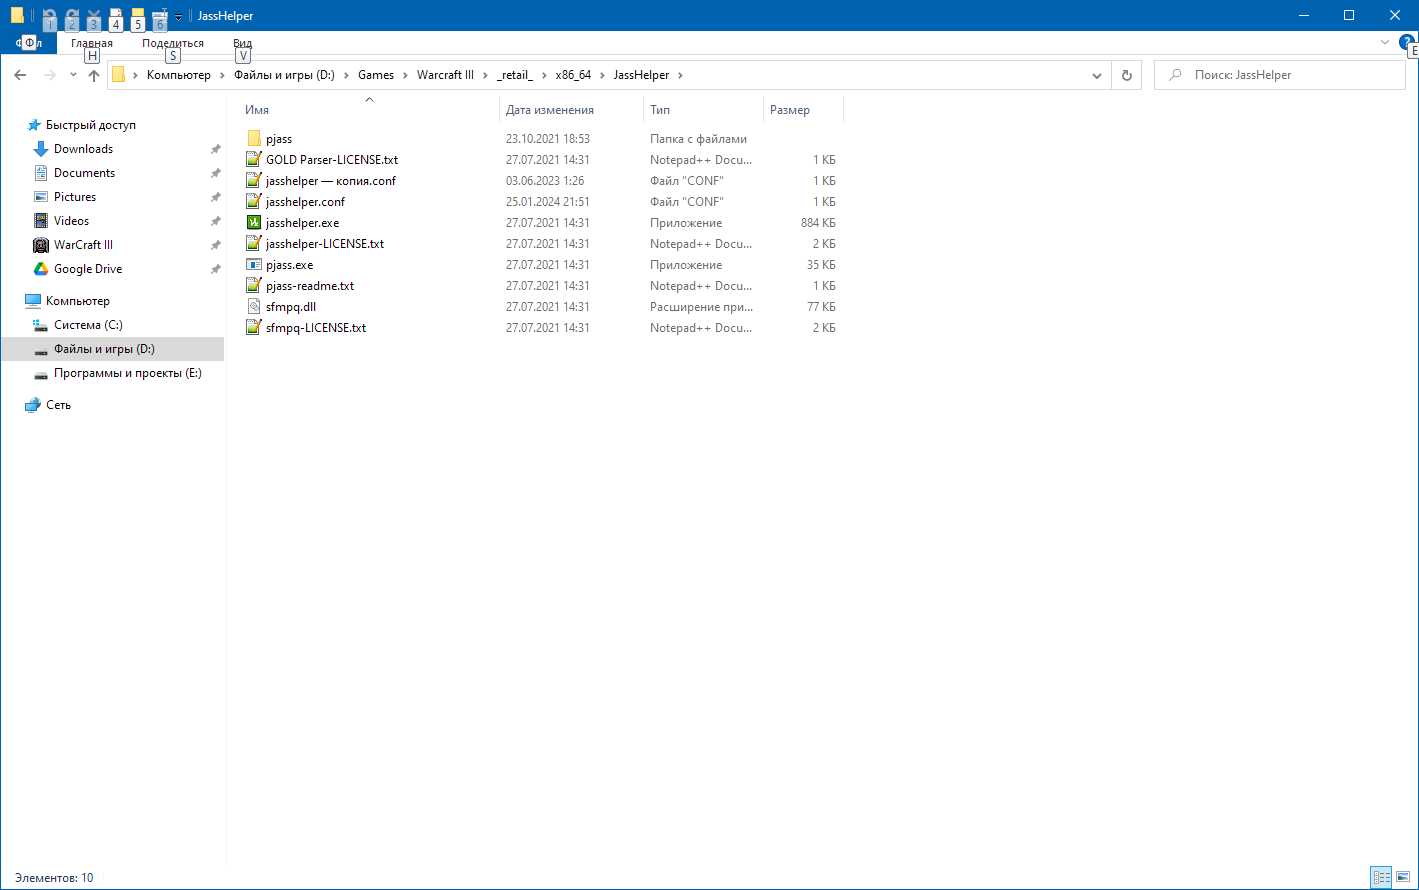Open Documents in the navigation pane
This screenshot has height=890, width=1419.
coord(84,173)
